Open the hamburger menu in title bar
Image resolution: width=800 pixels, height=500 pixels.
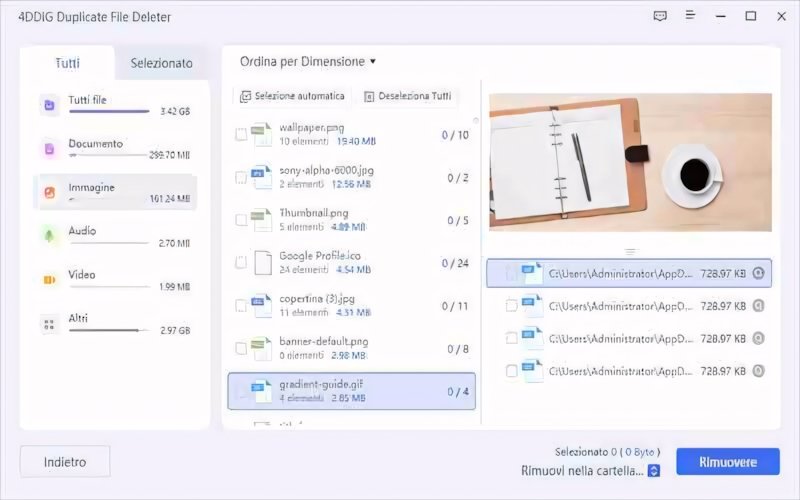[690, 15]
